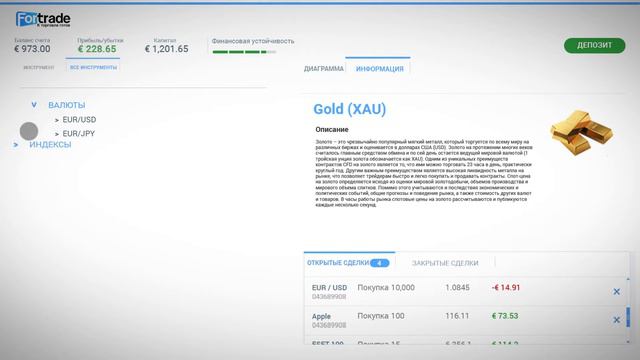Click the 1.0845 price value

457,287
